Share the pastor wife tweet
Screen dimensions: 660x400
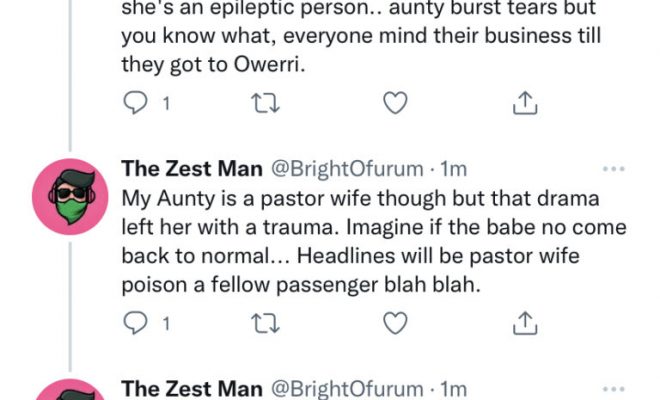point(527,322)
